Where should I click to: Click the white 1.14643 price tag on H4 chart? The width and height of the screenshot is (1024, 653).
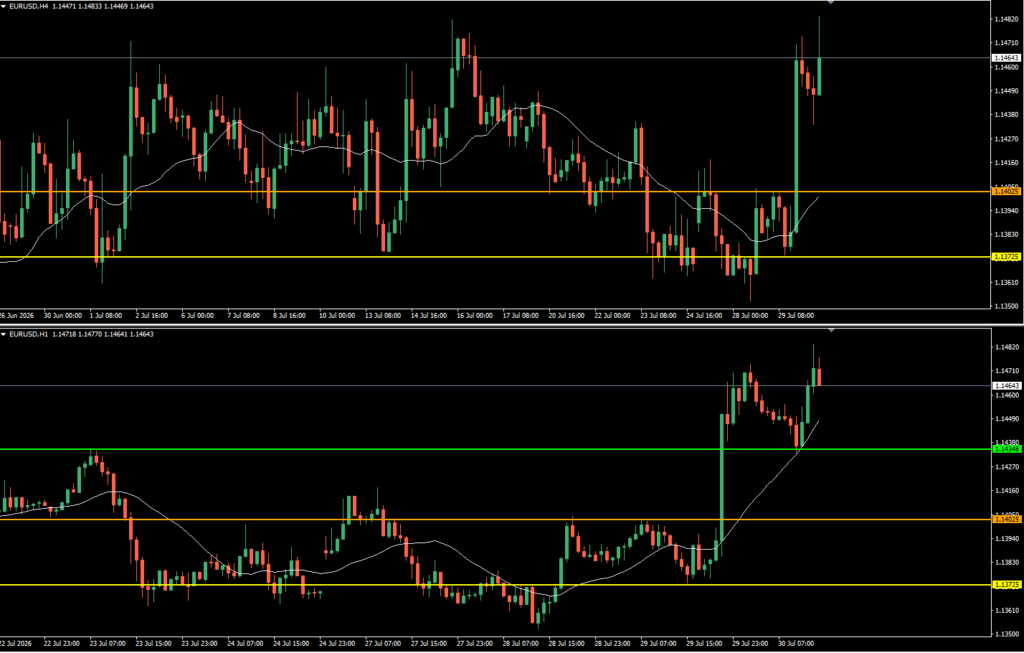click(1006, 58)
